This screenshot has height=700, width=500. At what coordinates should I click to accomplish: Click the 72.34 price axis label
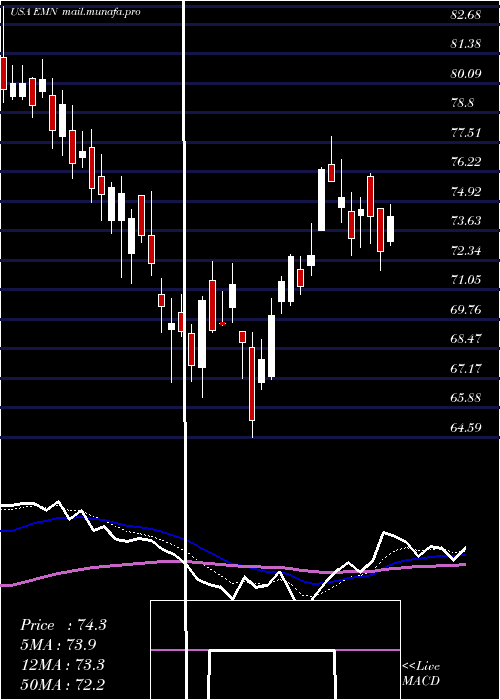[466, 250]
